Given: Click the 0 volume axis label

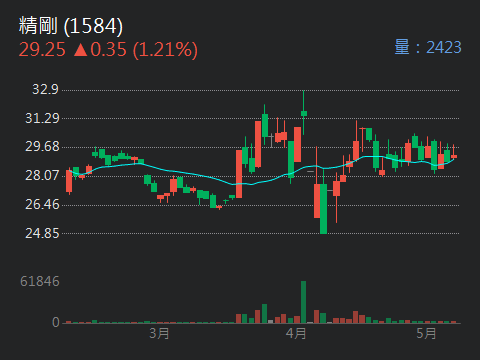Looking at the screenshot, I should [56, 322].
